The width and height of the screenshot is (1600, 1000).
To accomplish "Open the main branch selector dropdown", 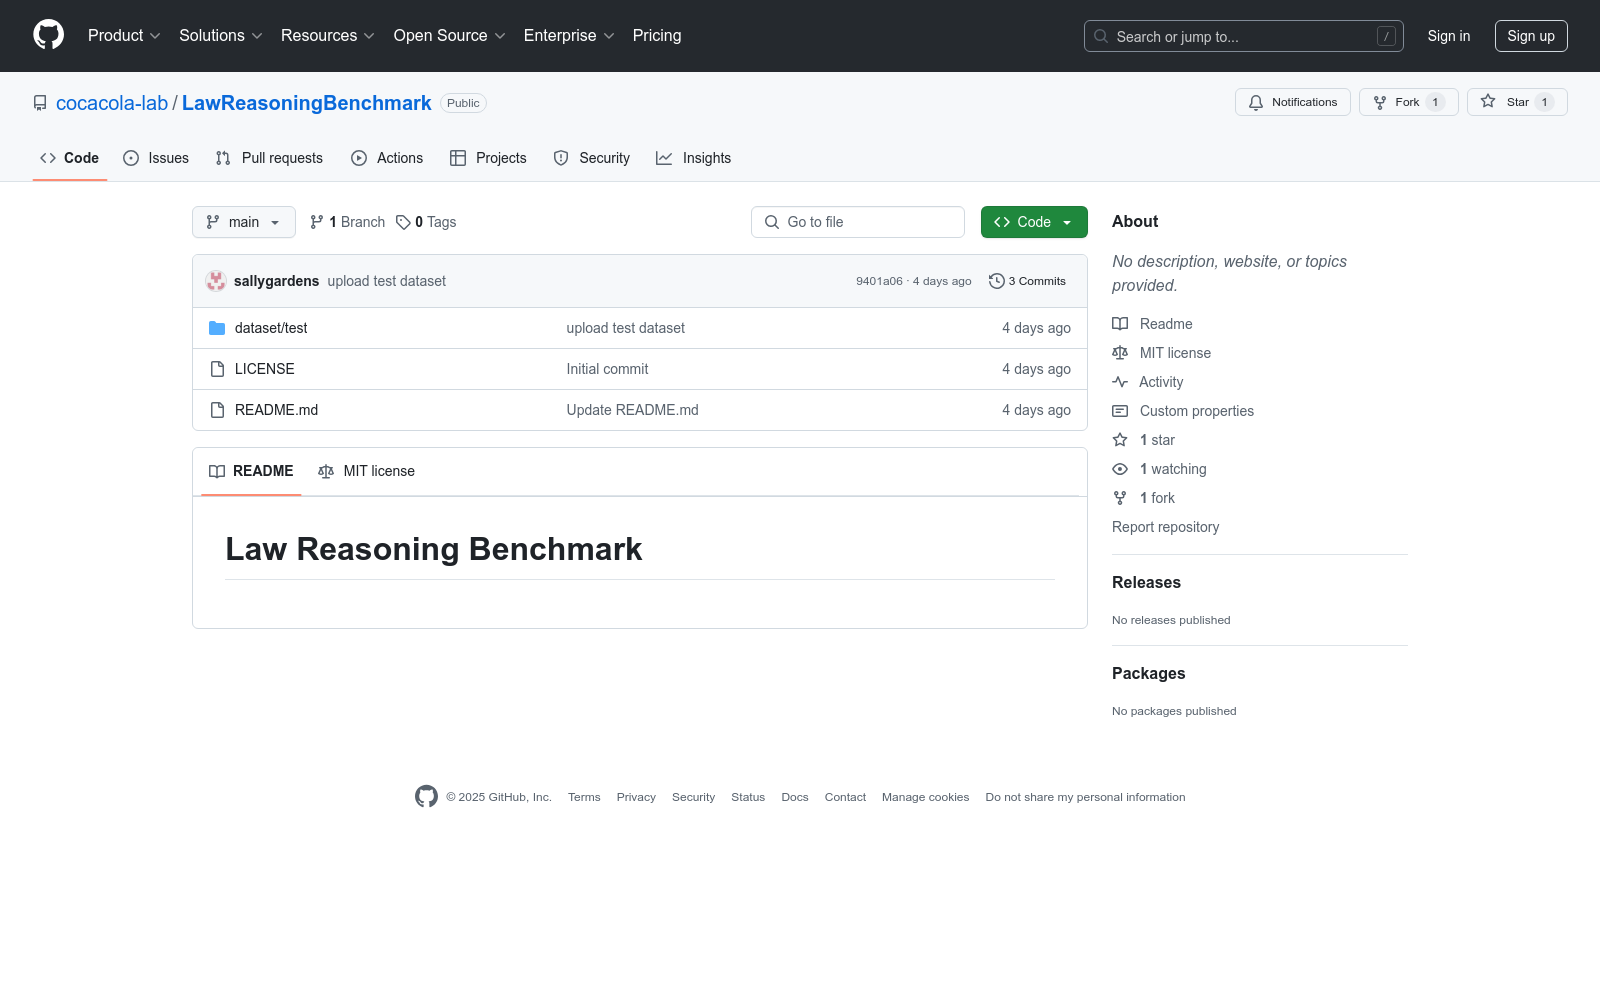I will point(244,222).
